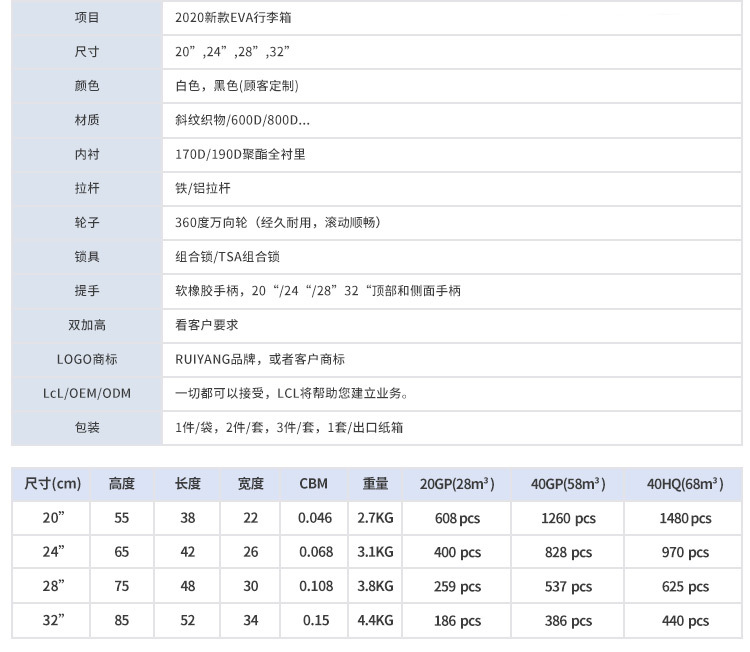Click the 双加高 row label
This screenshot has height=652, width=750.
point(87,325)
